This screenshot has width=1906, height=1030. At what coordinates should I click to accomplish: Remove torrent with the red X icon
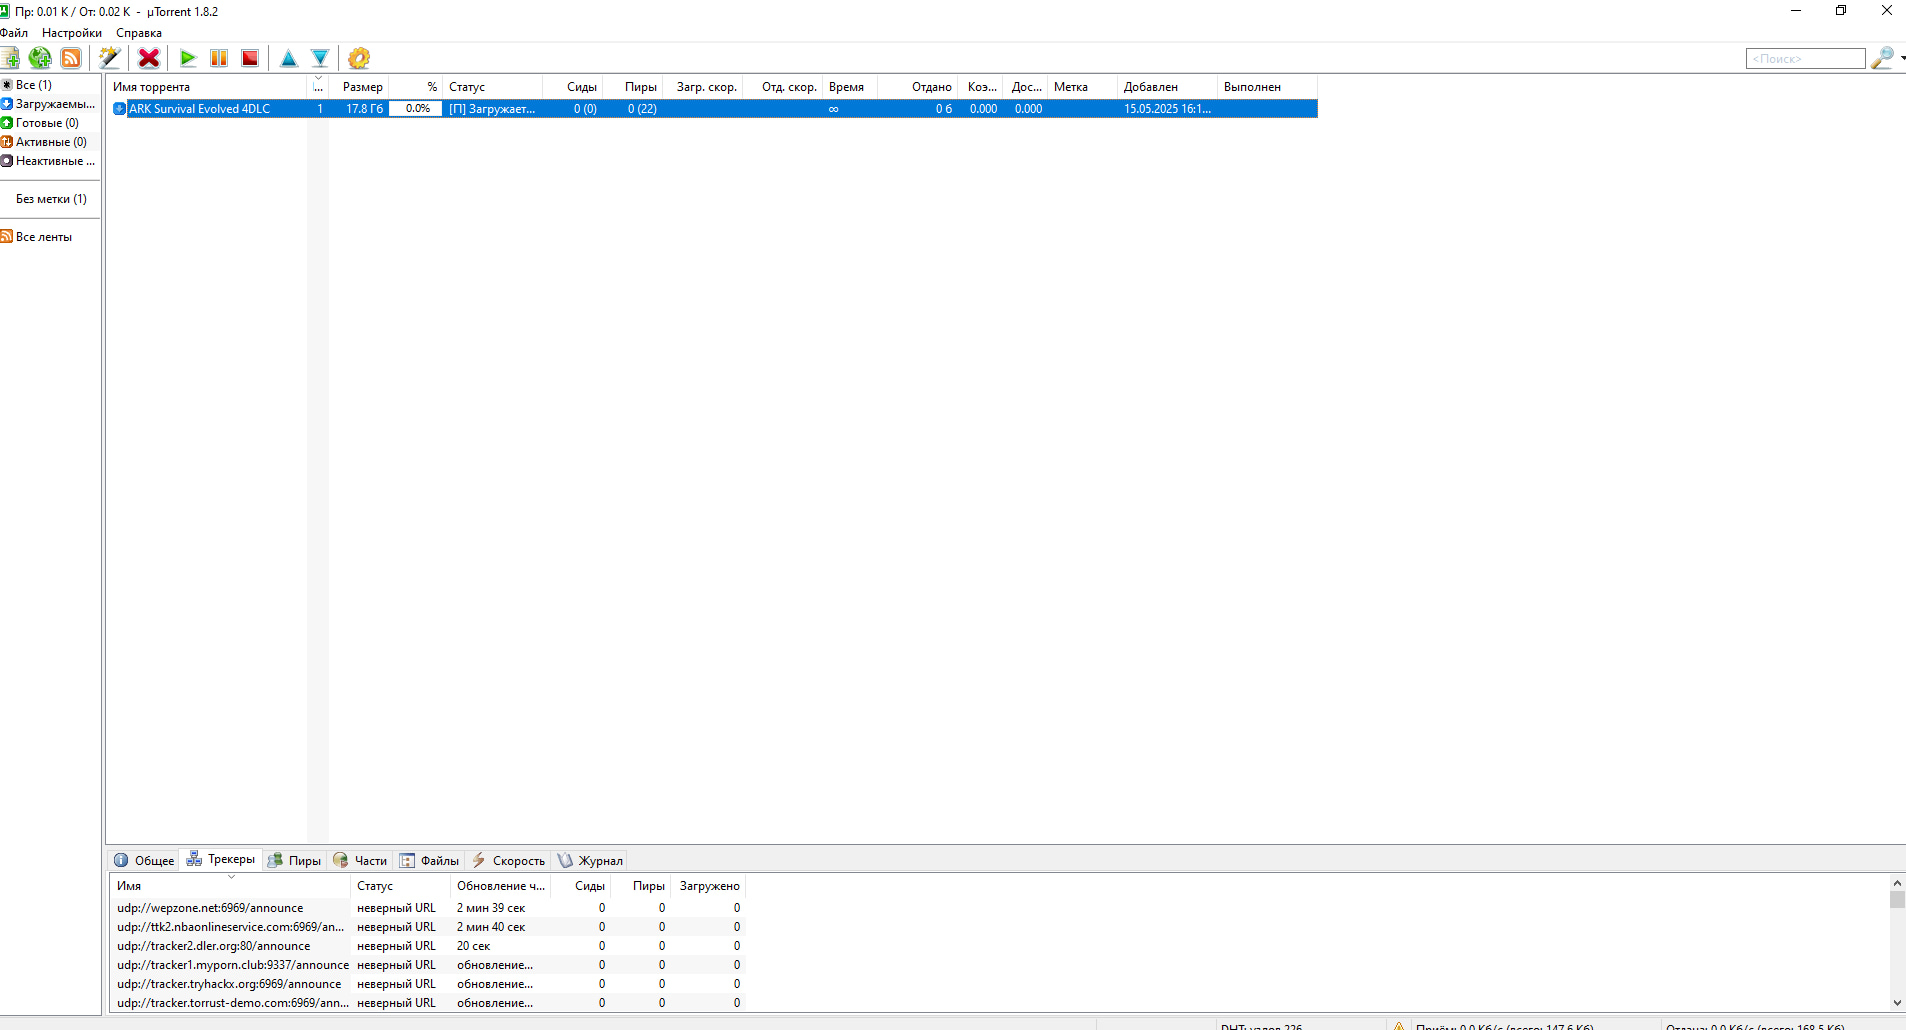tap(149, 58)
